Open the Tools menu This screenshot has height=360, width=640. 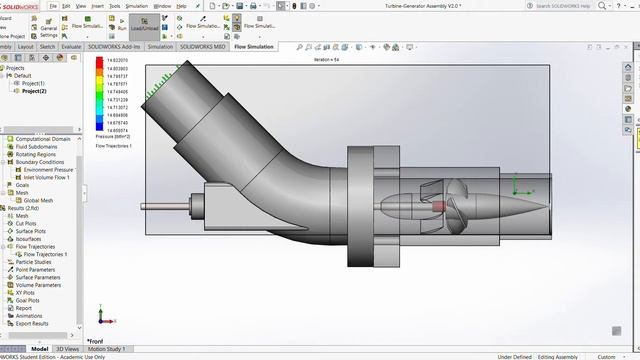[115, 6]
